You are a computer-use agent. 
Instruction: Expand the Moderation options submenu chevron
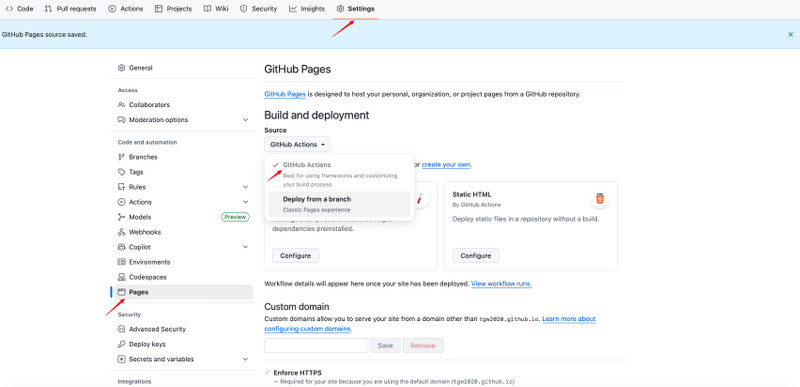245,120
